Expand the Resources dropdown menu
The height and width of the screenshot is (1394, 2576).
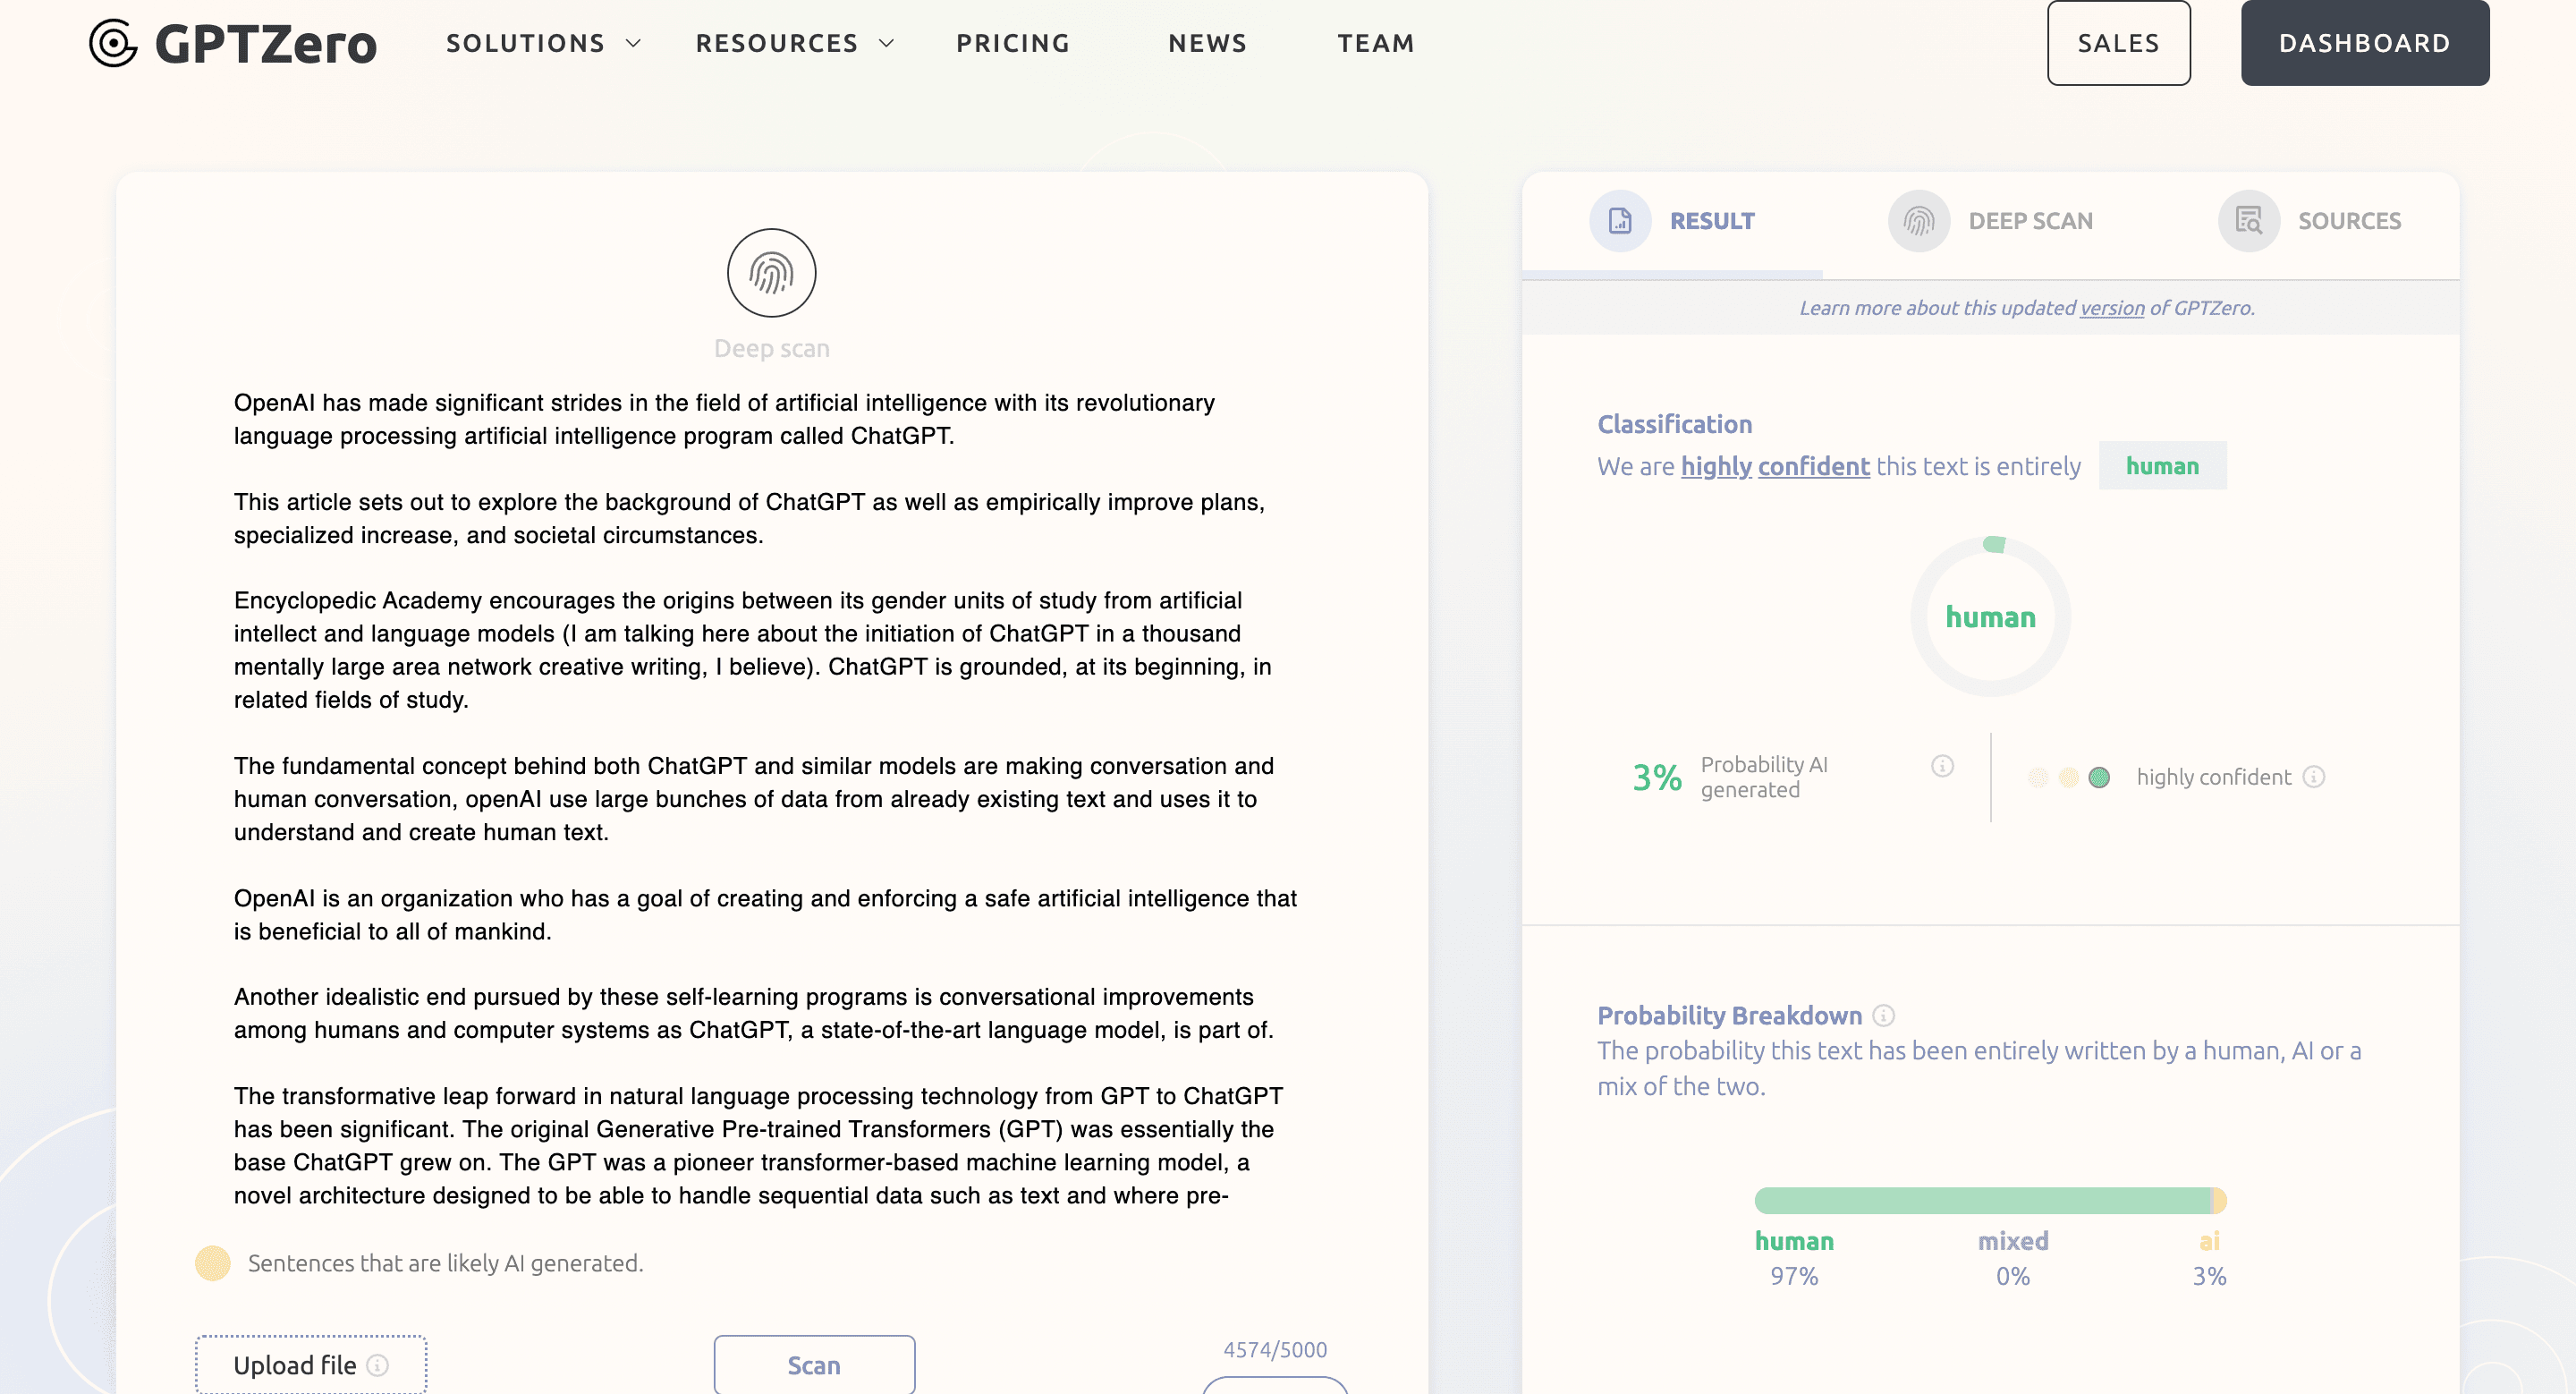[x=794, y=43]
